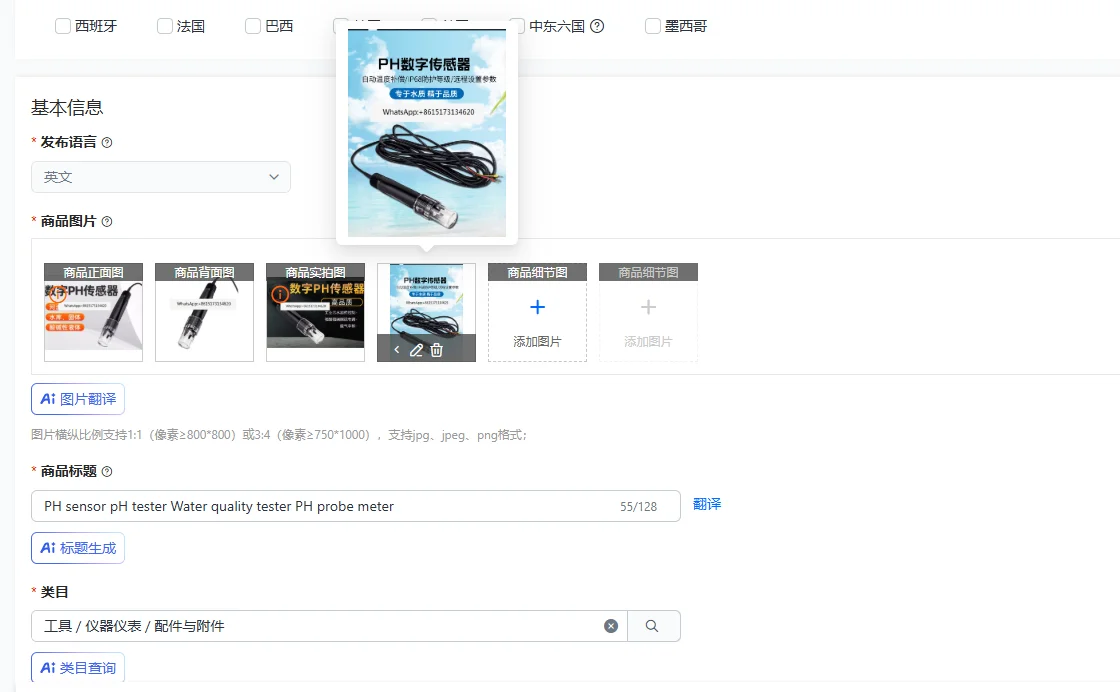This screenshot has width=1120, height=692.
Task: Clear the category input using the X icon
Action: point(611,625)
